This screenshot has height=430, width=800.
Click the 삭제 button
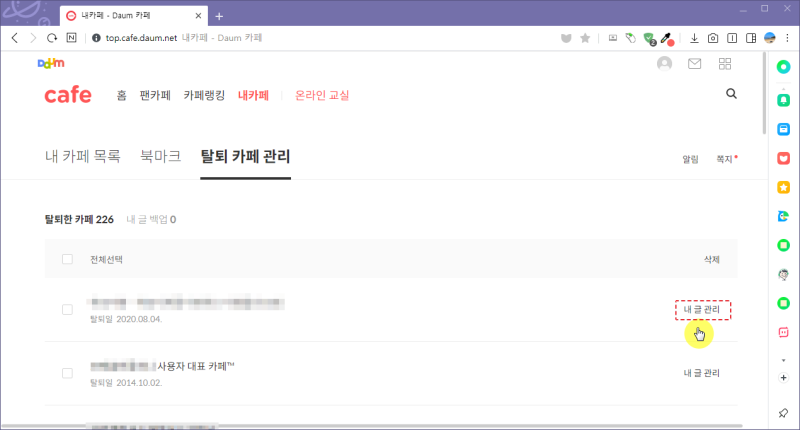coord(712,260)
